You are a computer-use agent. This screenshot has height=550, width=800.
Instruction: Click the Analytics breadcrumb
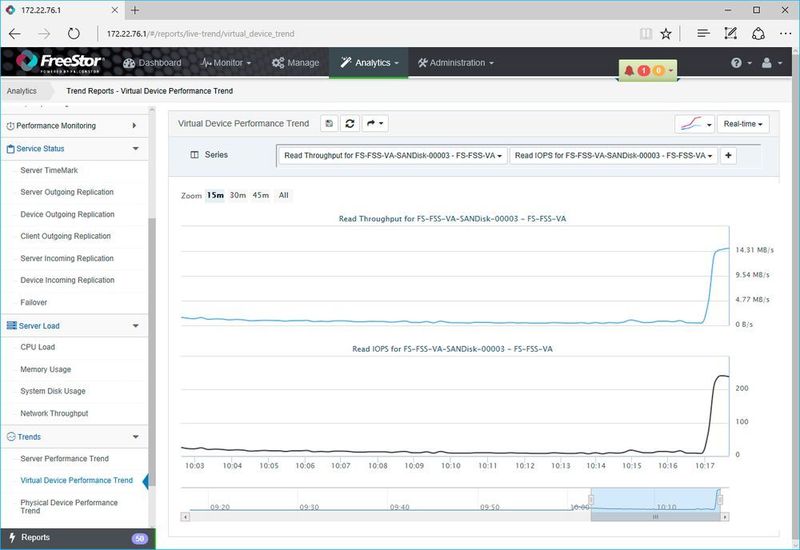click(x=22, y=91)
